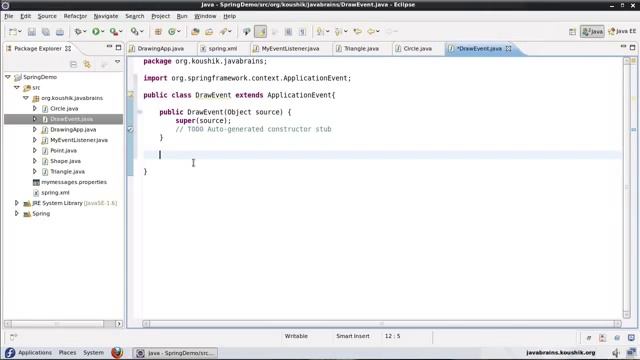Toggle Show Whitespace Characters icon
640x360 pixels.
tap(302, 31)
